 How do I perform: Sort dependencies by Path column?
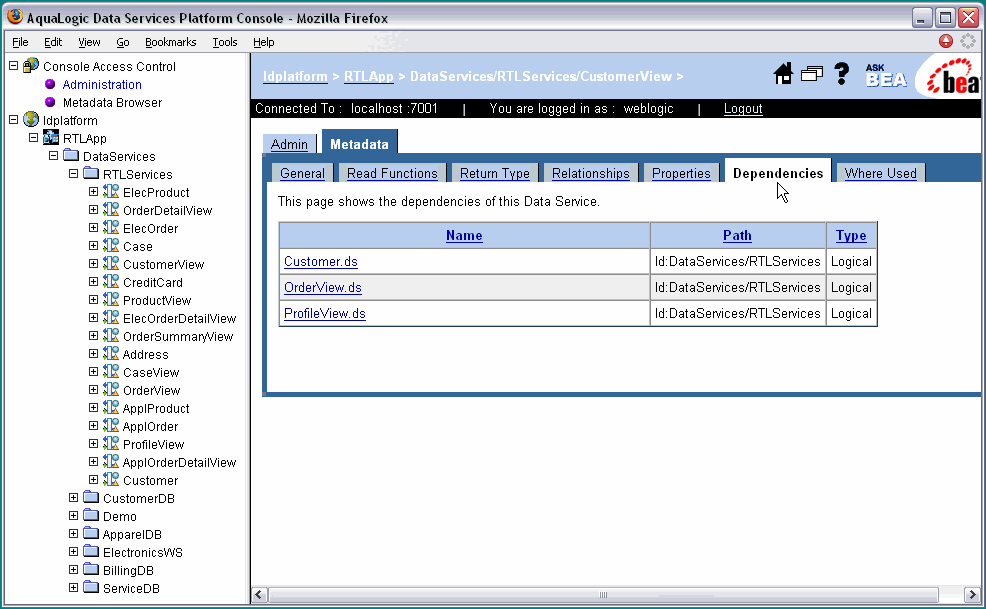[x=737, y=235]
